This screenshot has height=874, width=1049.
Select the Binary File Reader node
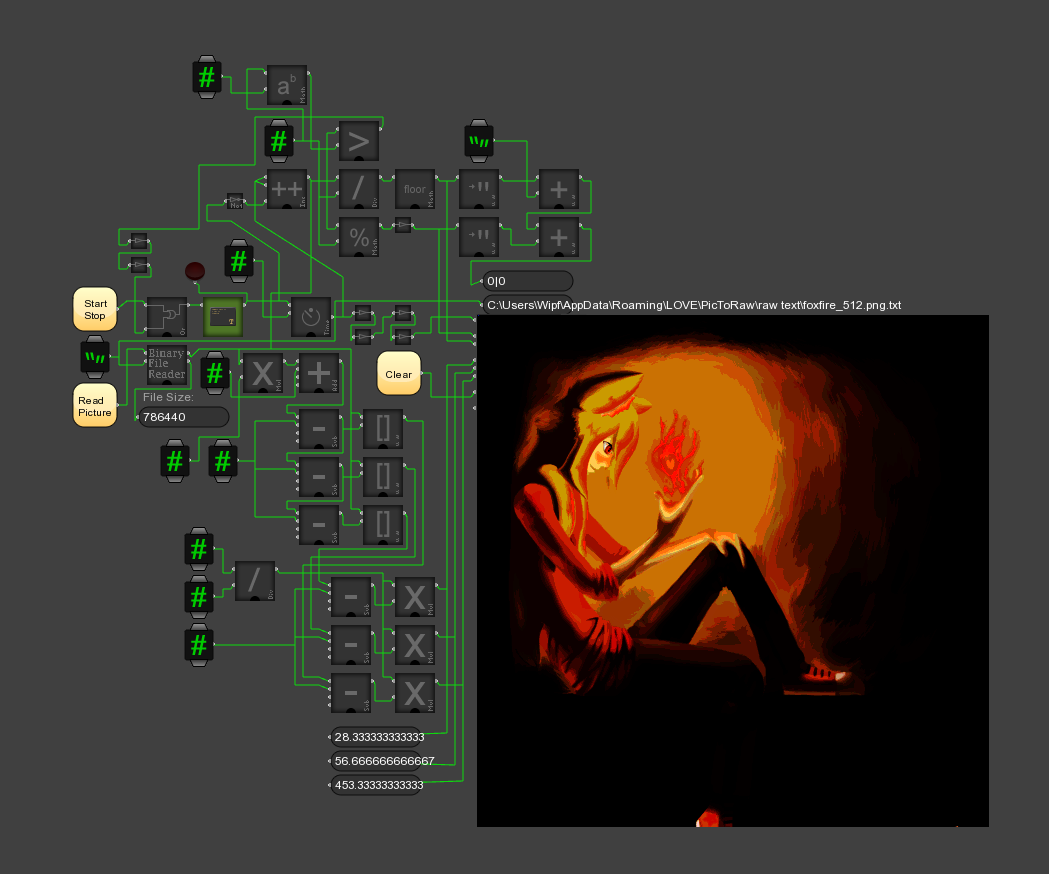166,364
